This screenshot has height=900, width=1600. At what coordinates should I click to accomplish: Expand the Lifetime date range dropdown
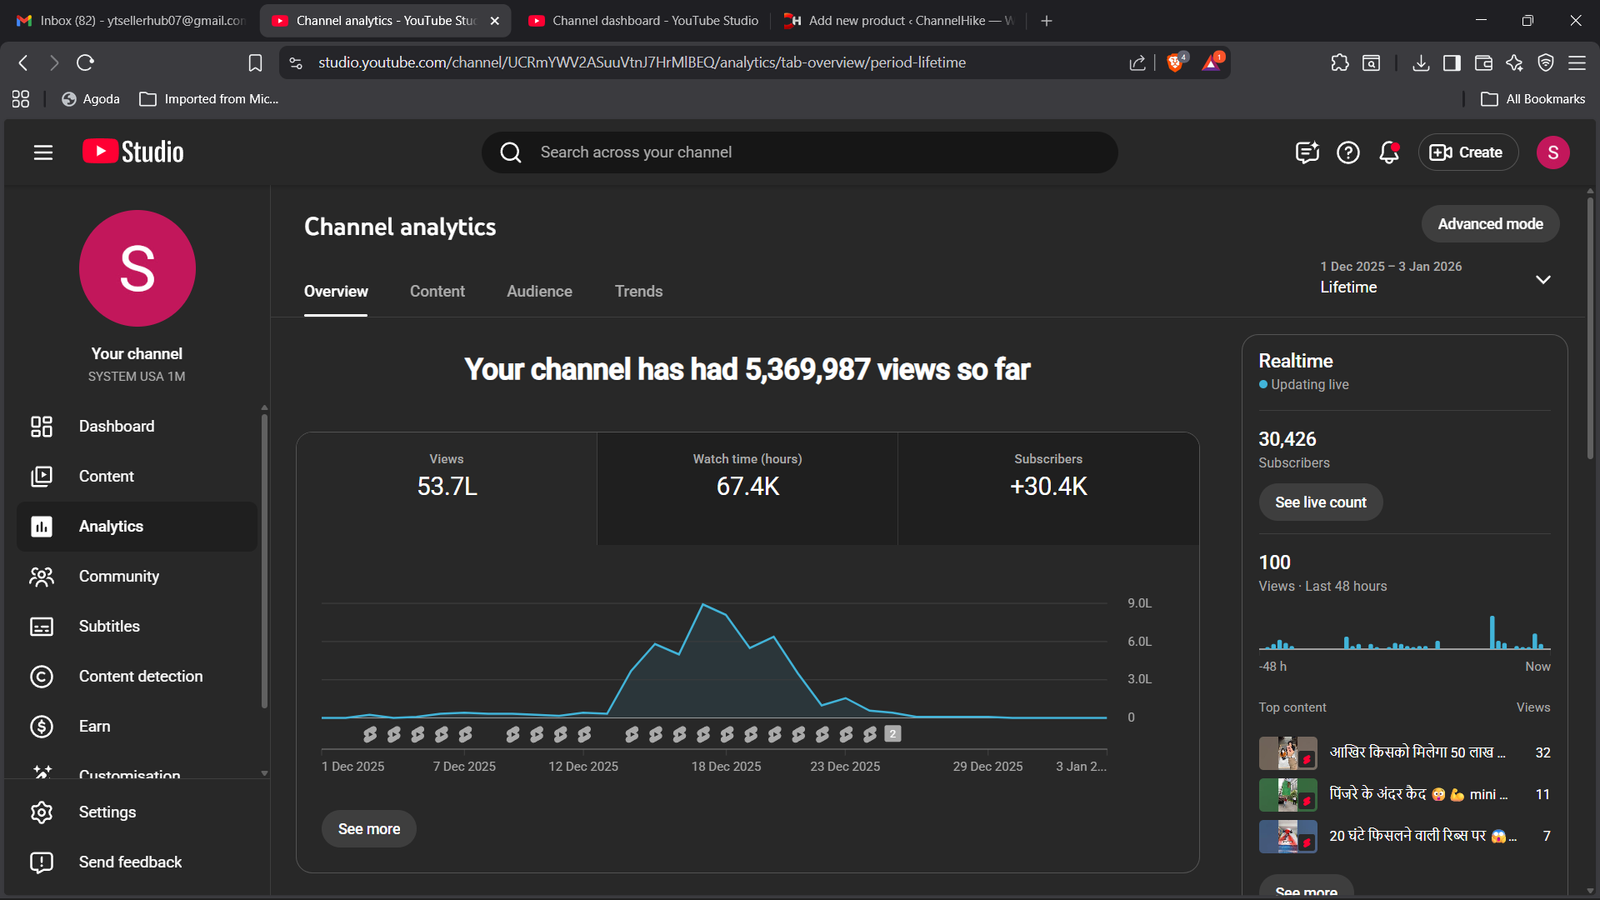1543,279
